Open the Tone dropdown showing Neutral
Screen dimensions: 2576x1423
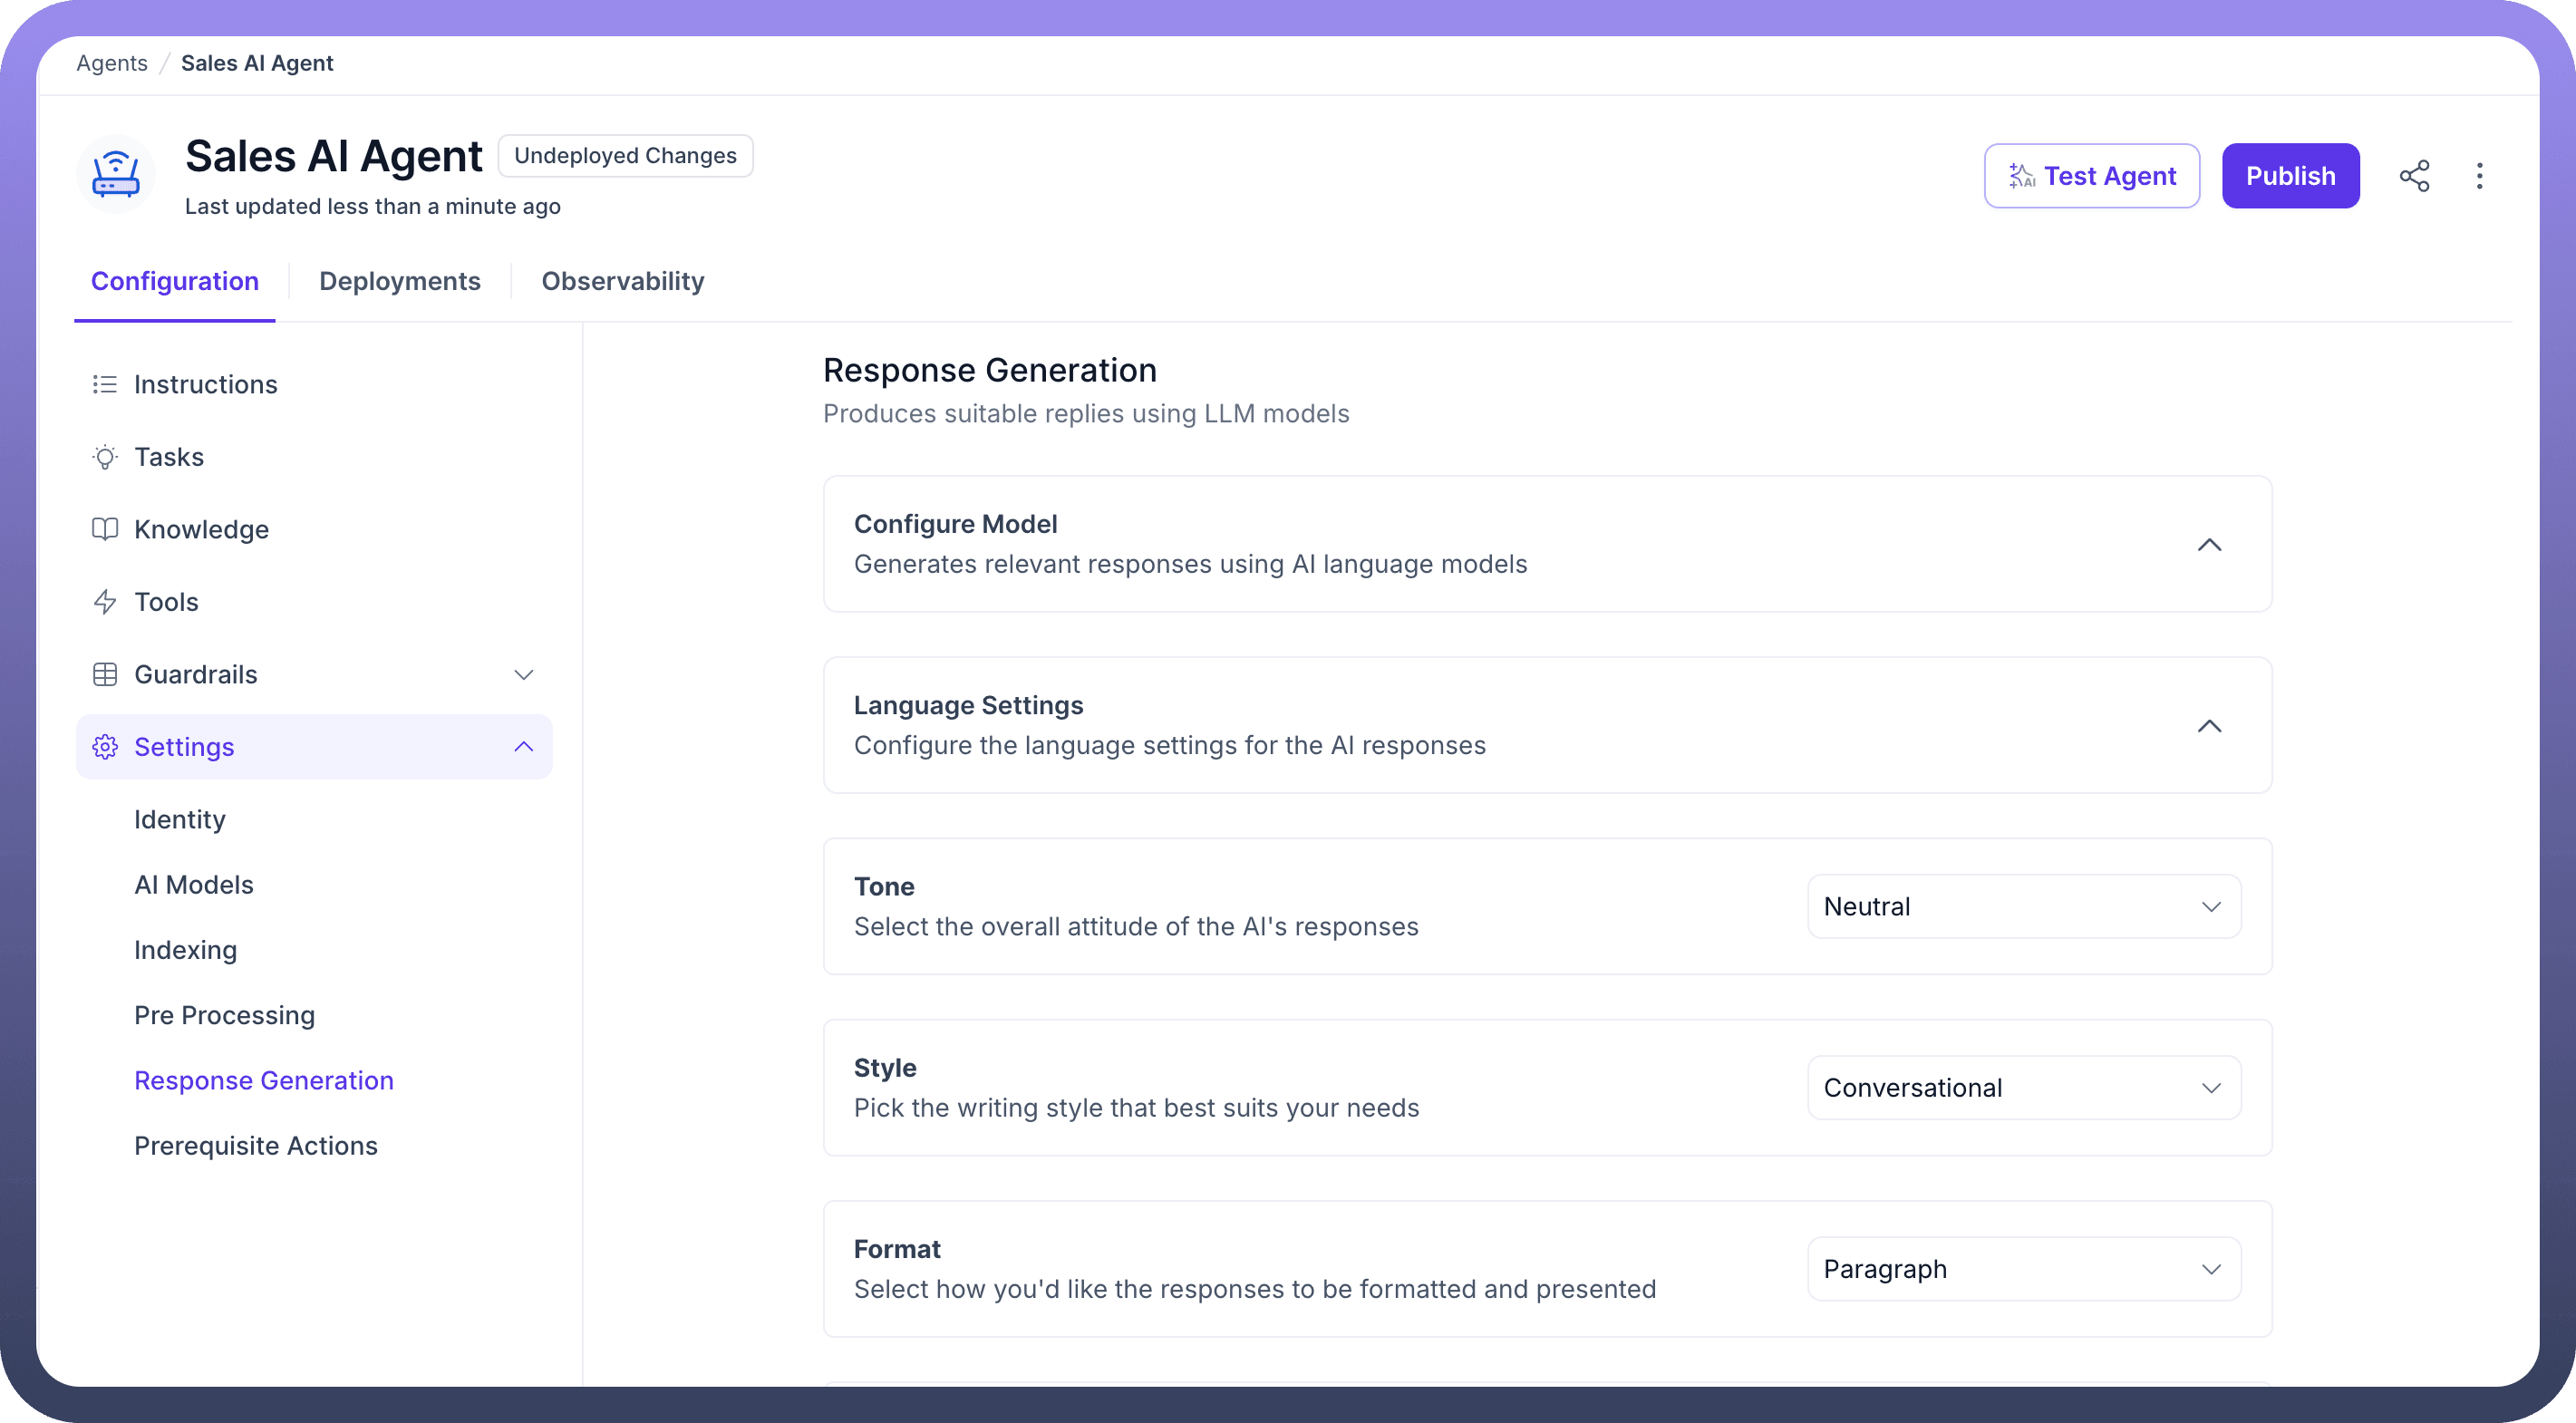[2023, 907]
